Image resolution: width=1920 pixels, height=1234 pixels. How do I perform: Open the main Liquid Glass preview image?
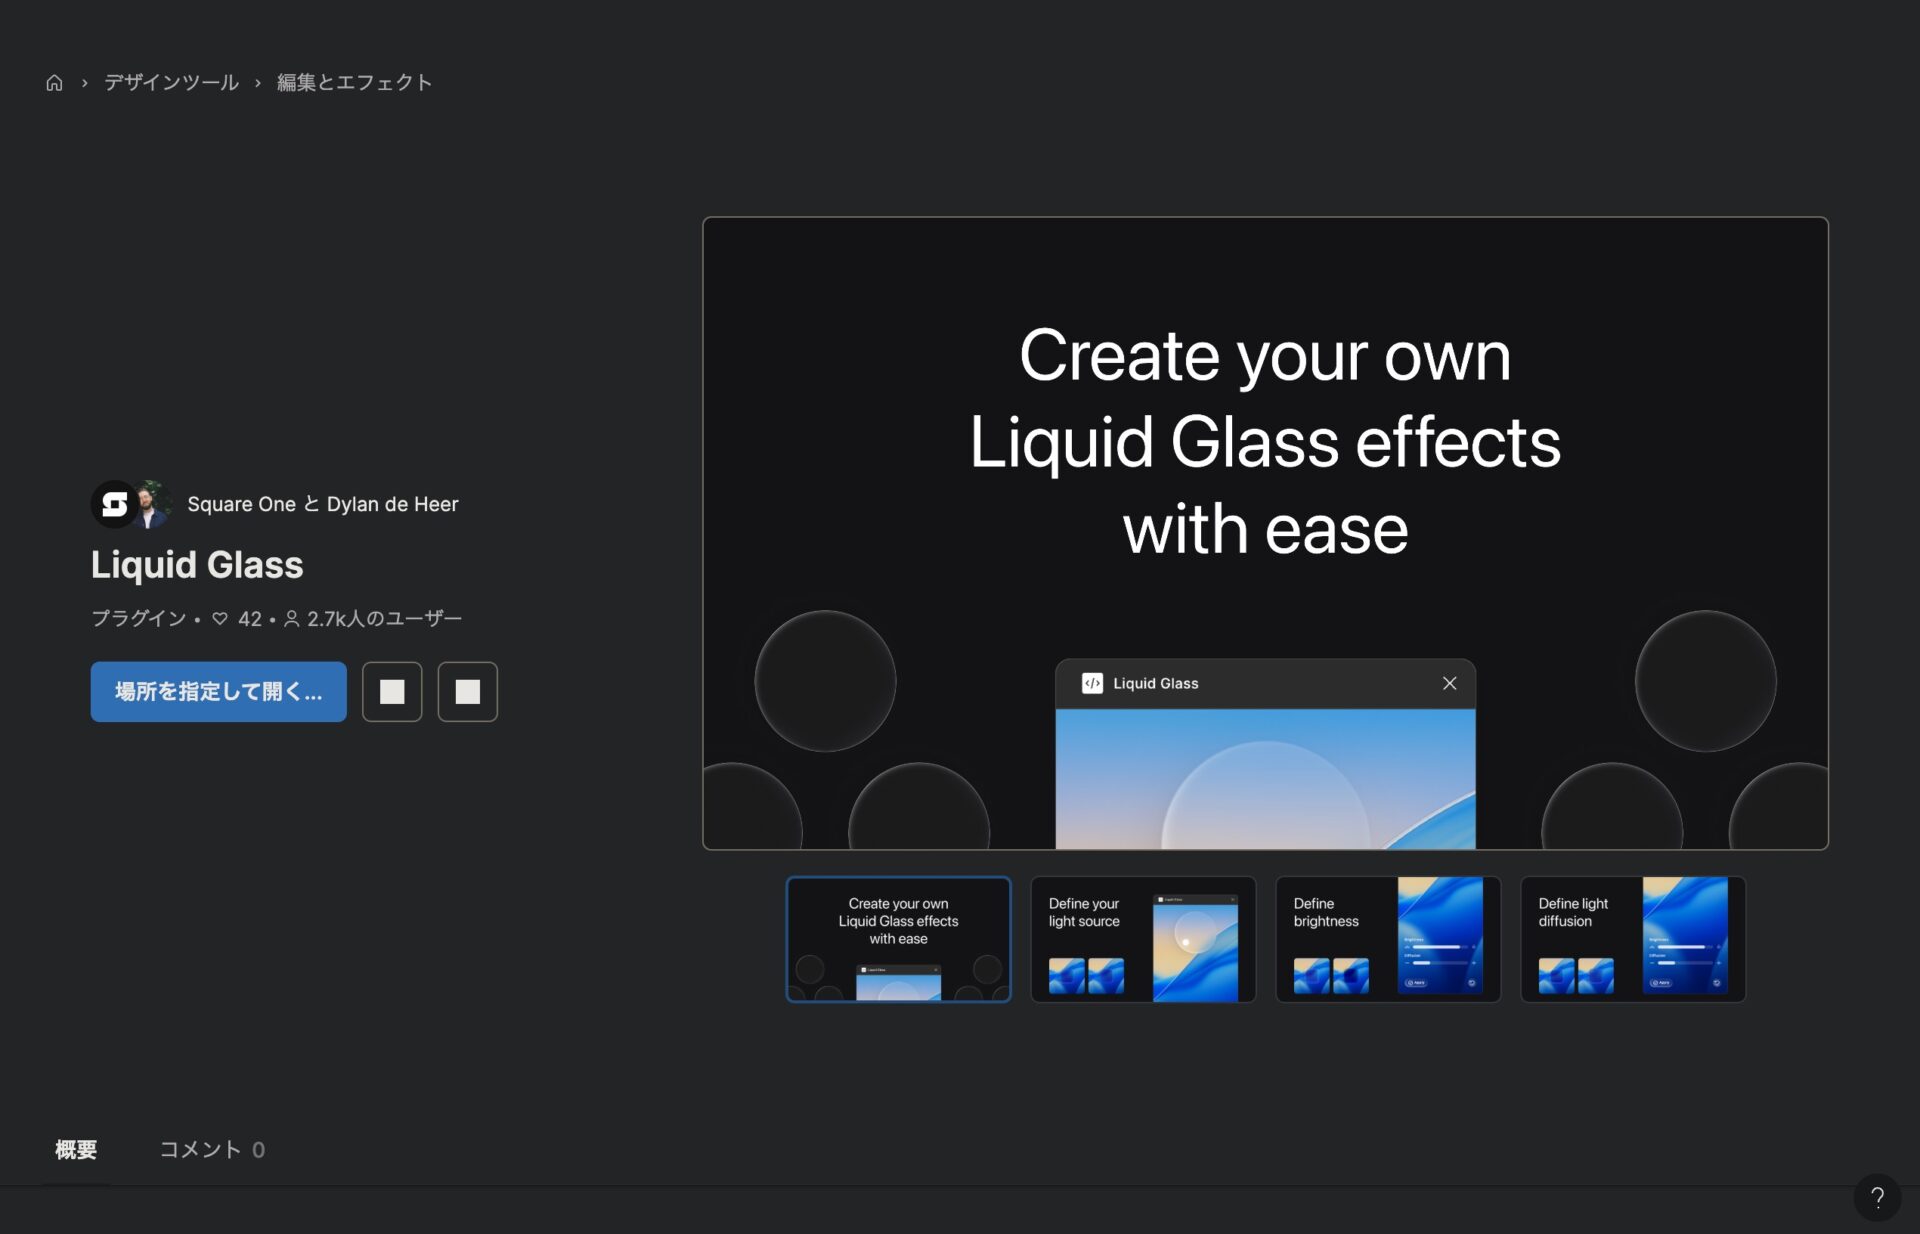1265,533
